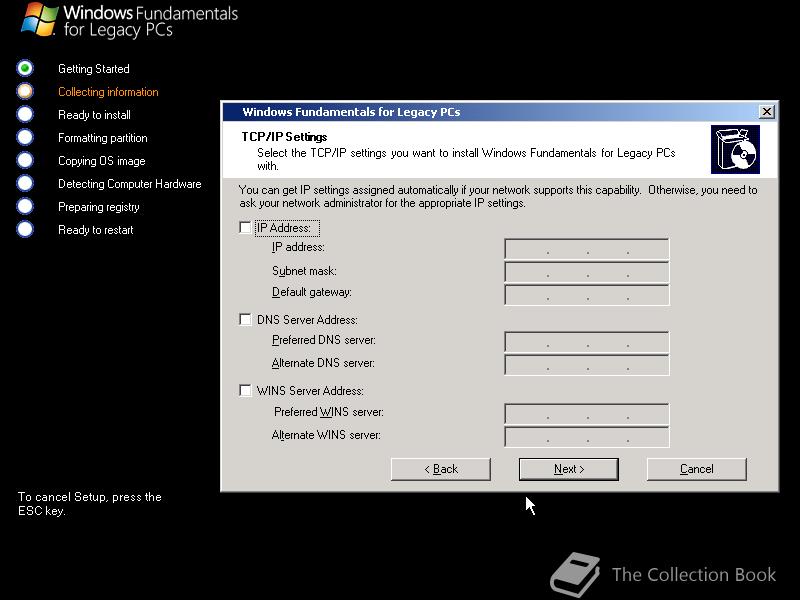Click the Preparing registry step indicator
The width and height of the screenshot is (800, 600).
point(24,206)
